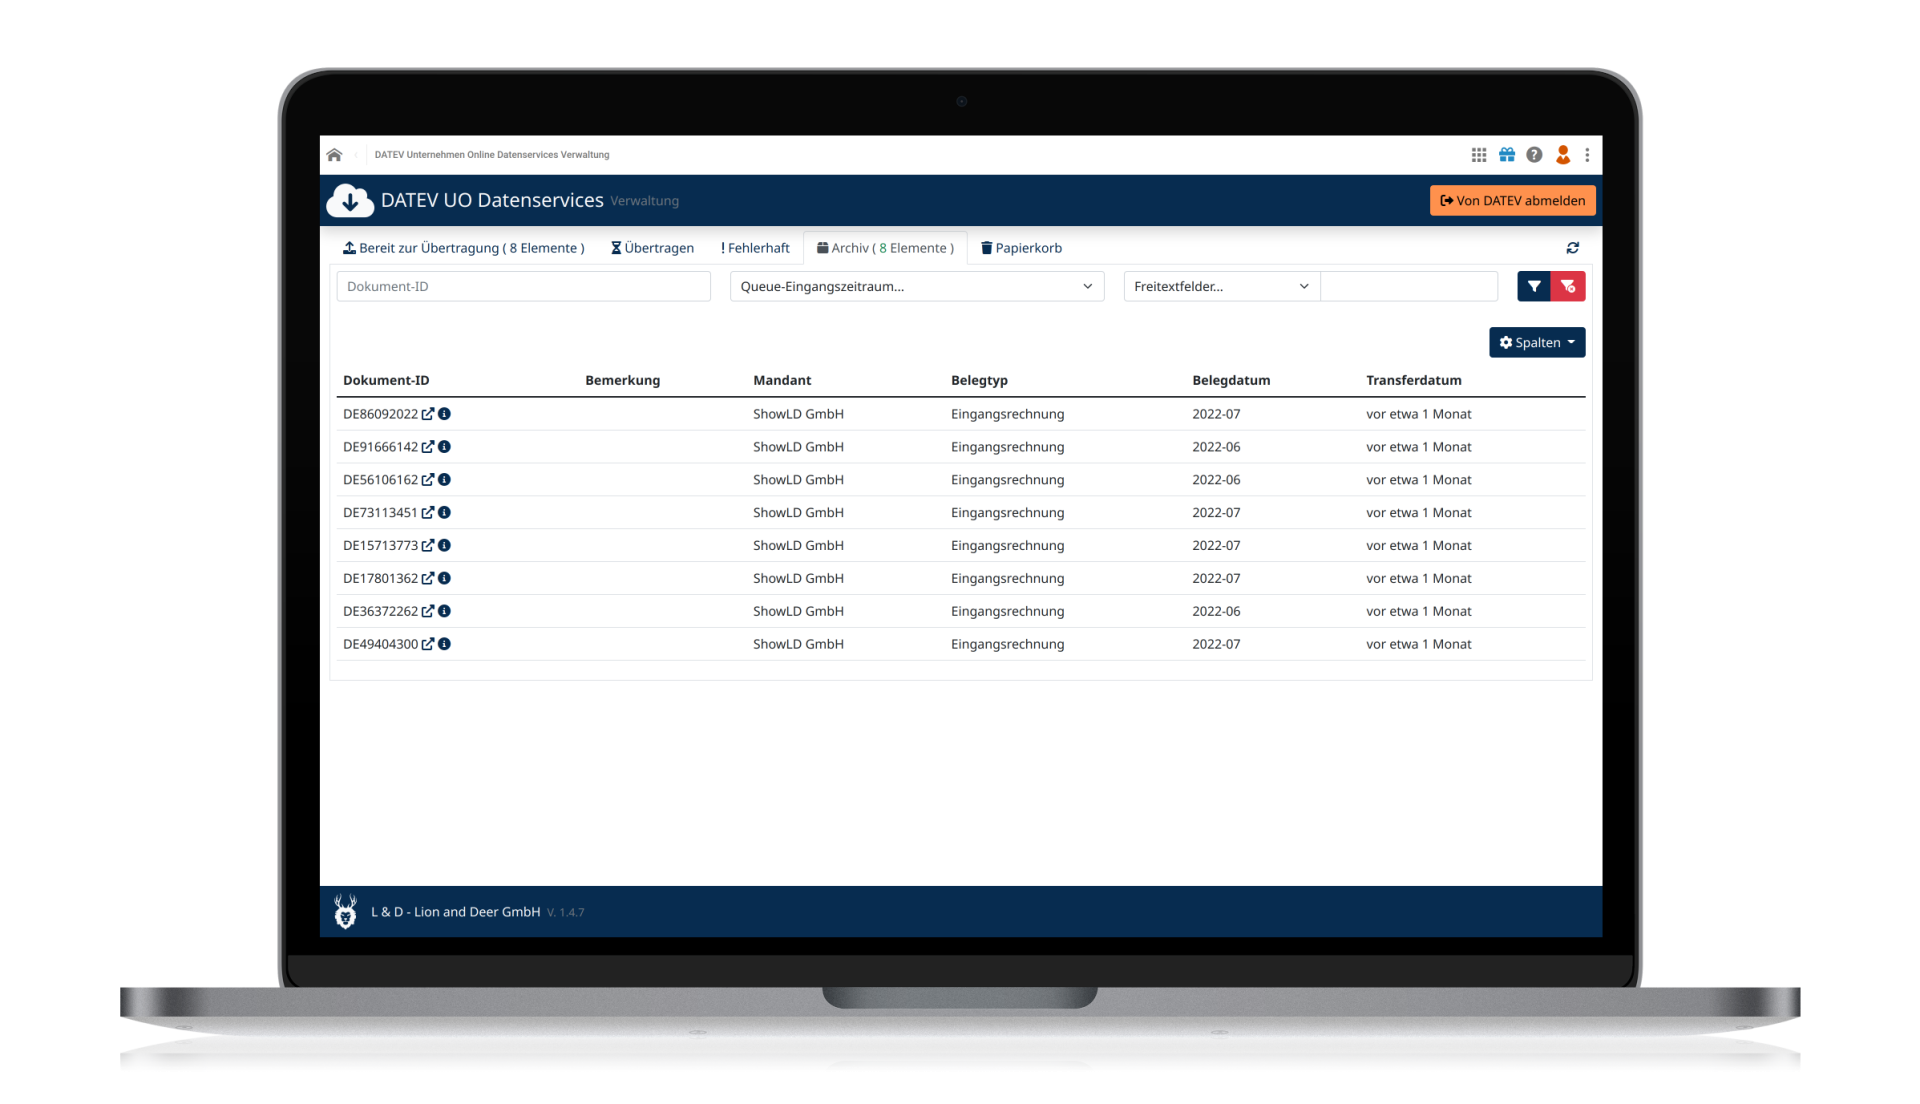Open the orange user profile icon
The height and width of the screenshot is (1104, 1920).
tap(1563, 155)
